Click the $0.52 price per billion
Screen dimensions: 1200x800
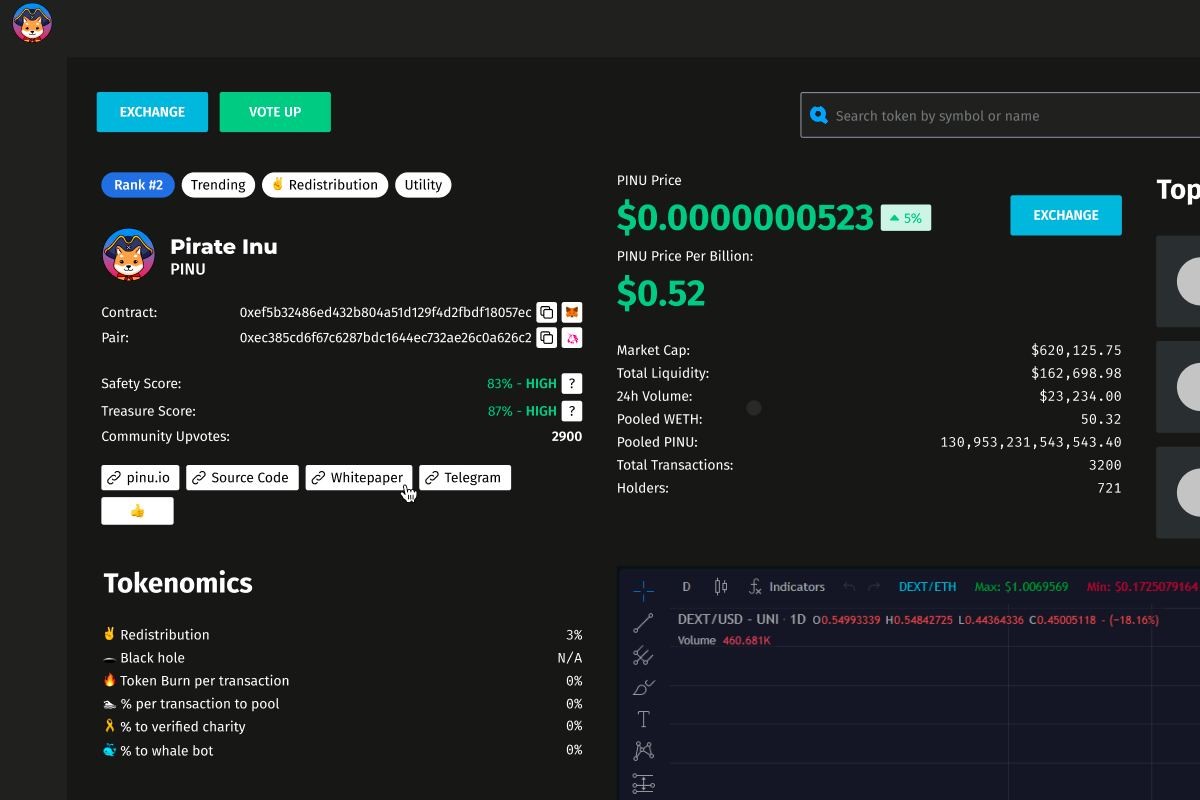click(x=661, y=293)
